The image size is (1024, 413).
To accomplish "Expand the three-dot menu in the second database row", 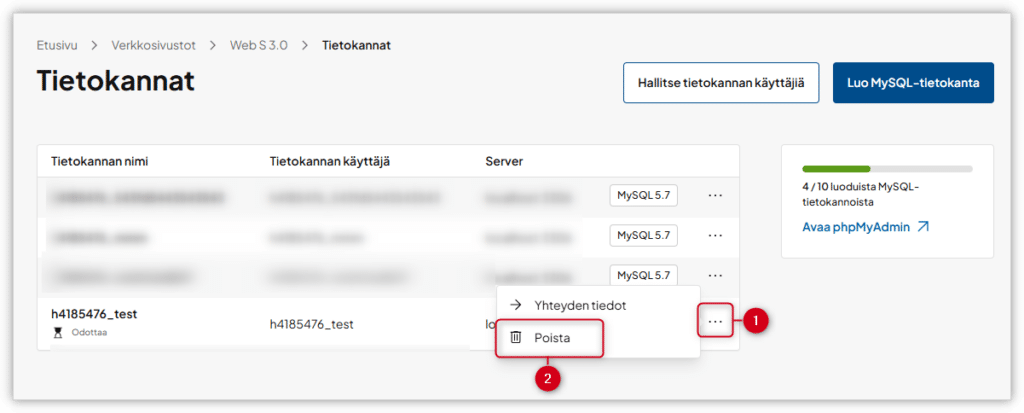I will (x=715, y=235).
